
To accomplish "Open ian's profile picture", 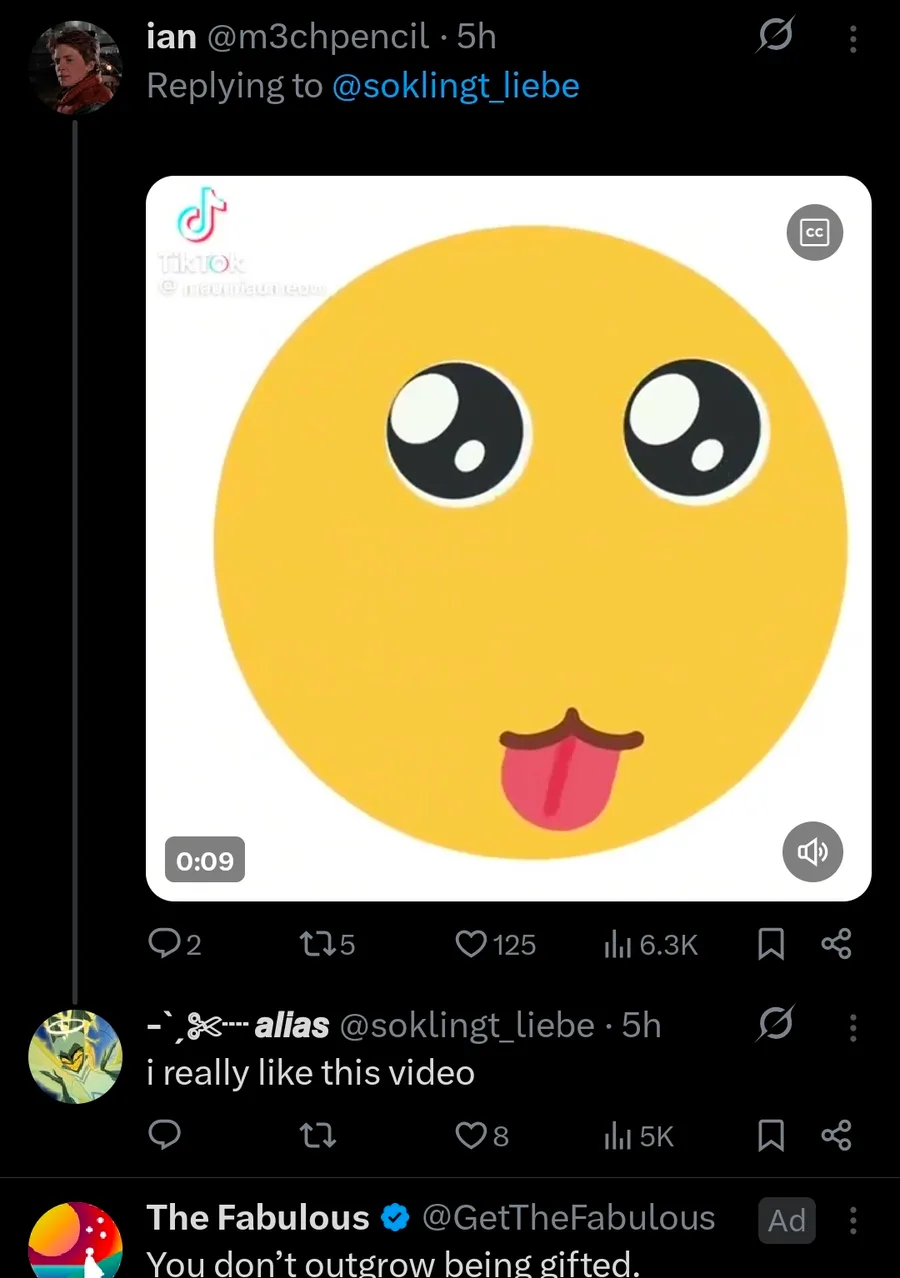I will click(75, 67).
